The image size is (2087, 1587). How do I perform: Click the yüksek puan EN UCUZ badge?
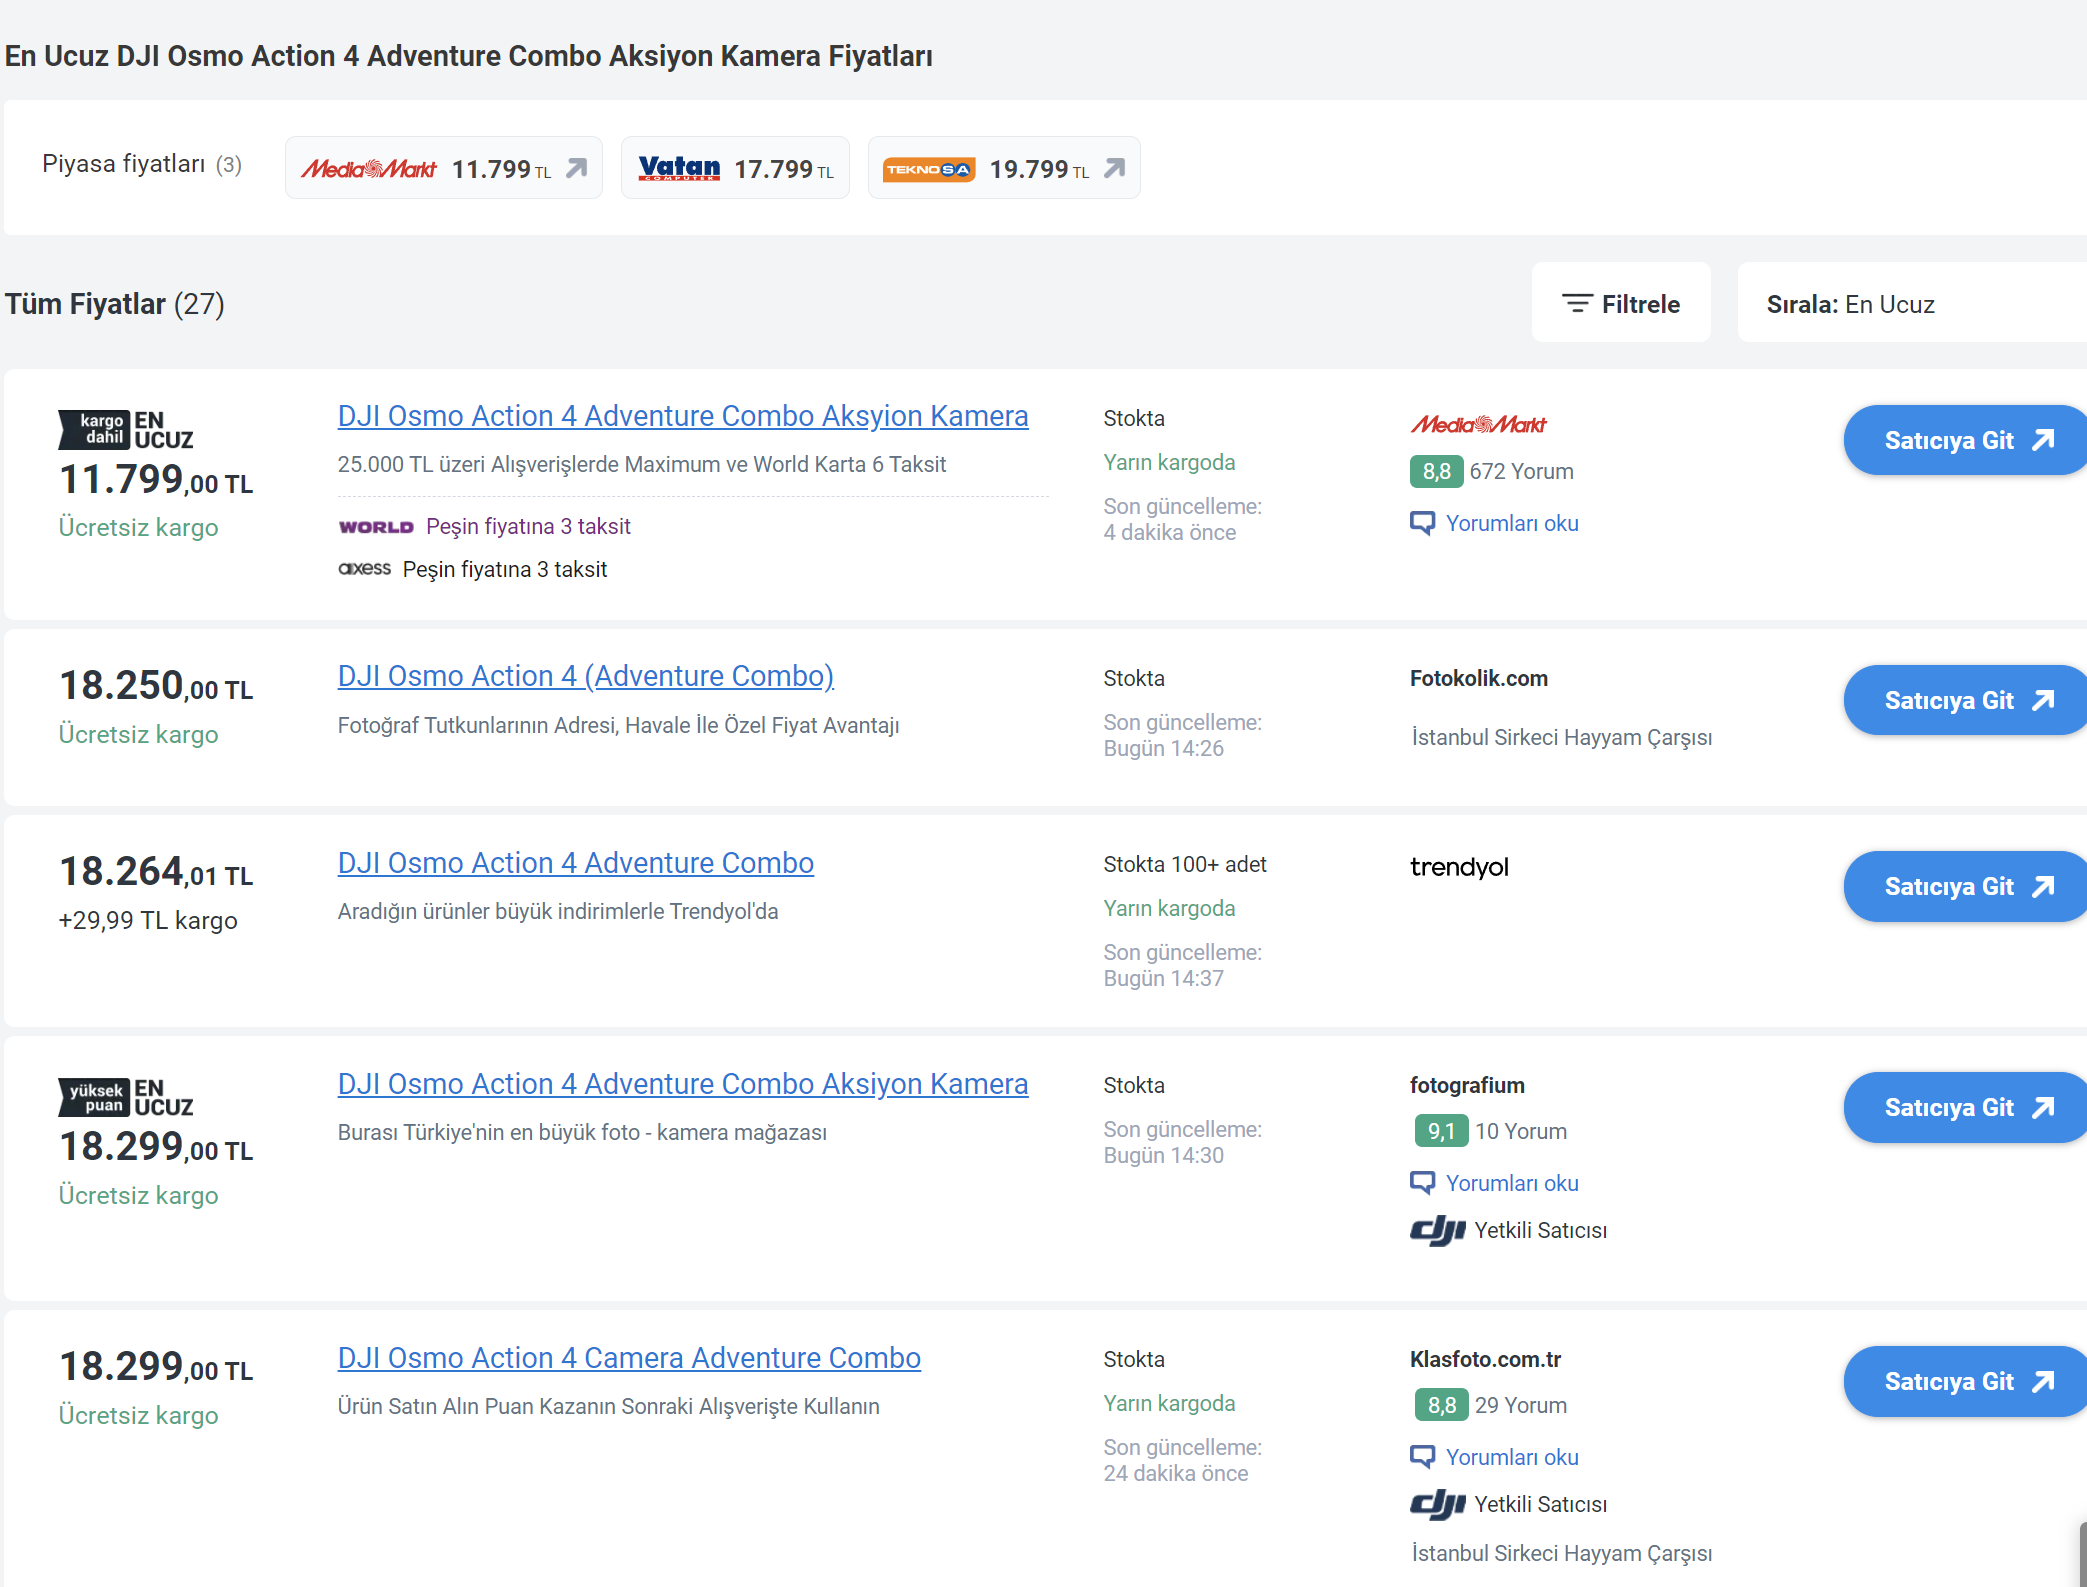click(x=126, y=1098)
